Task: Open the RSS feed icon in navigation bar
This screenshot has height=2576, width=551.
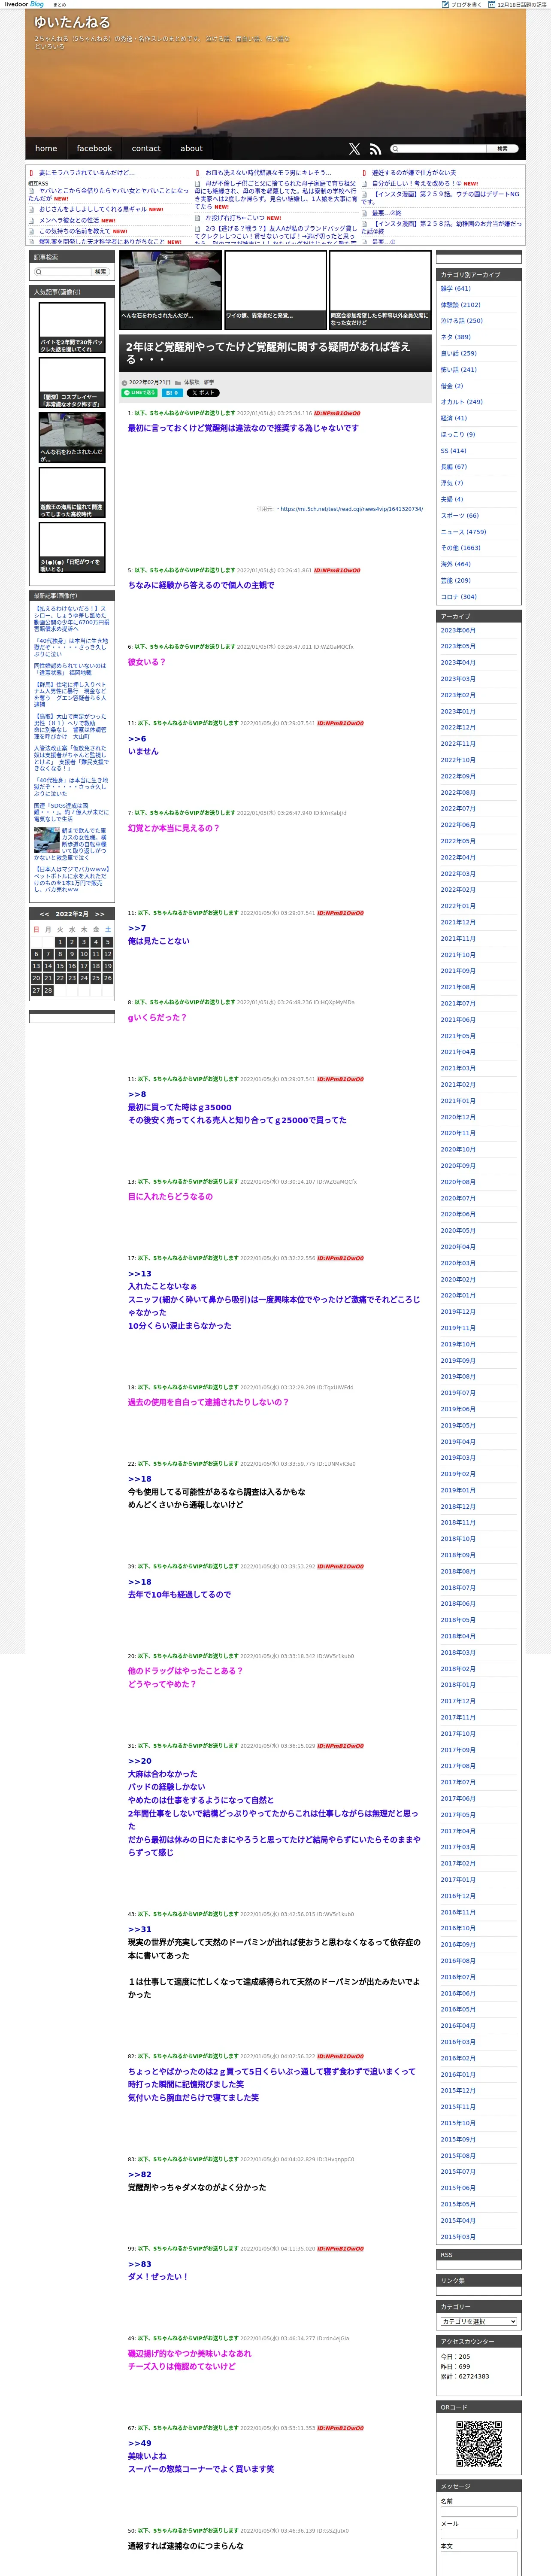Action: point(375,148)
